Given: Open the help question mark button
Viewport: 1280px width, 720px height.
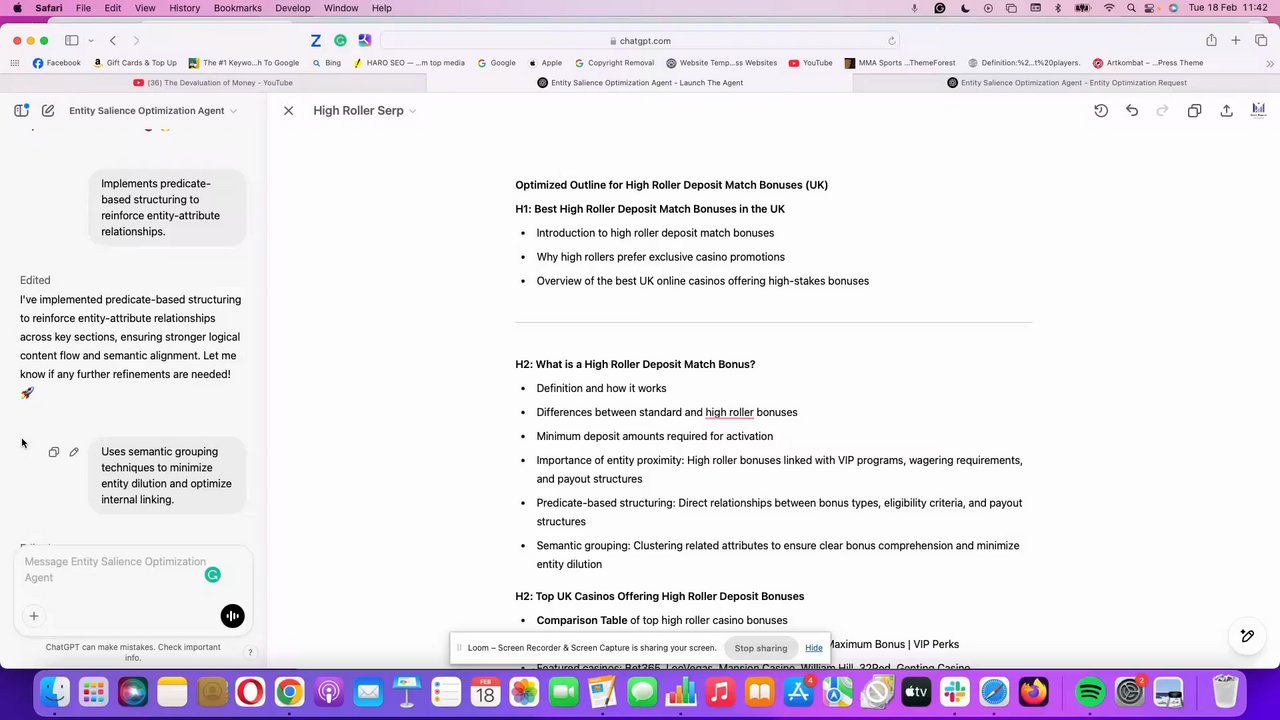Looking at the screenshot, I should tap(250, 652).
